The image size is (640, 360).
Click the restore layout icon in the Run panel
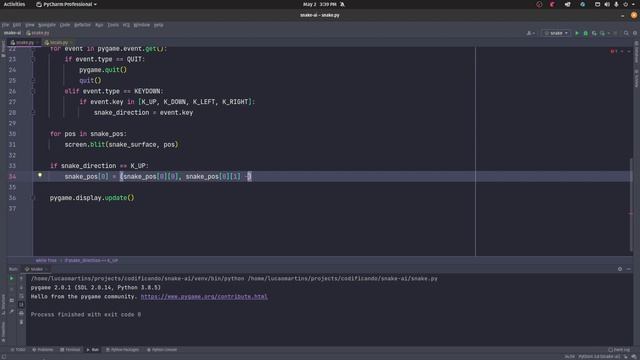11,300
